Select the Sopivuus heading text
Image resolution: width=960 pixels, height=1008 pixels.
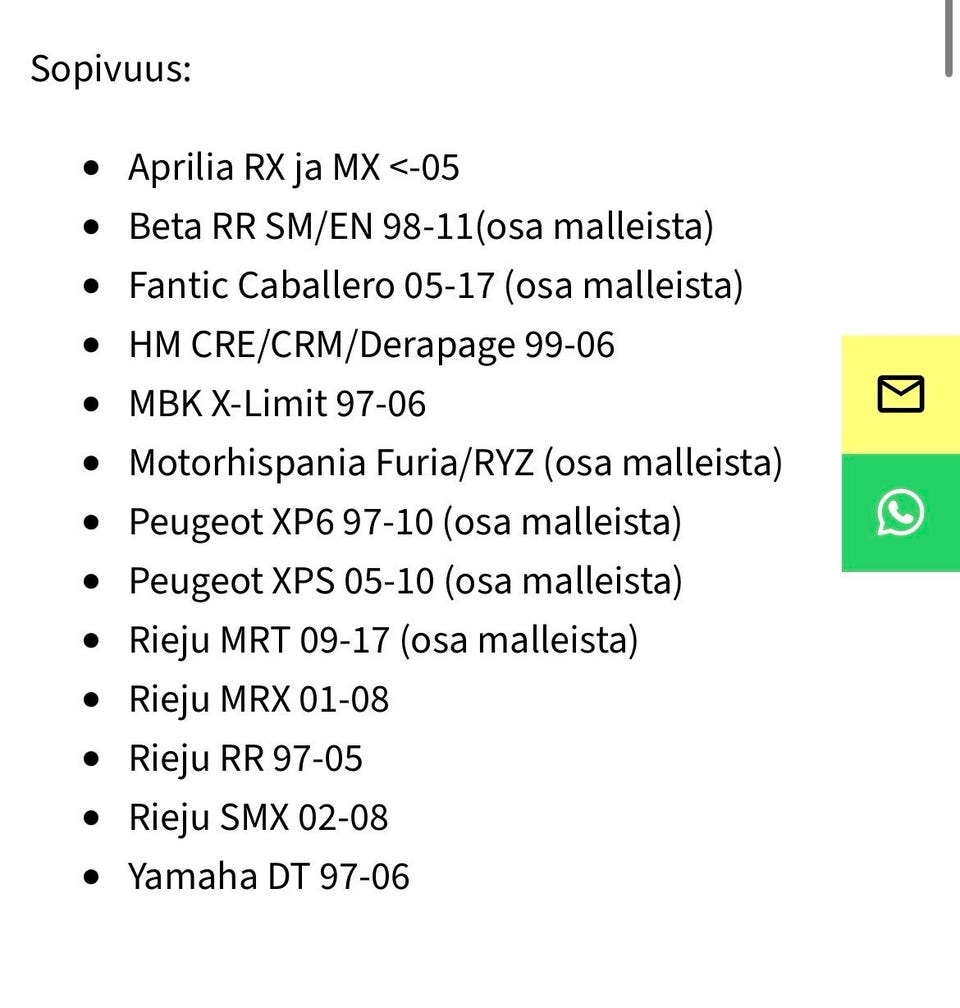111,70
